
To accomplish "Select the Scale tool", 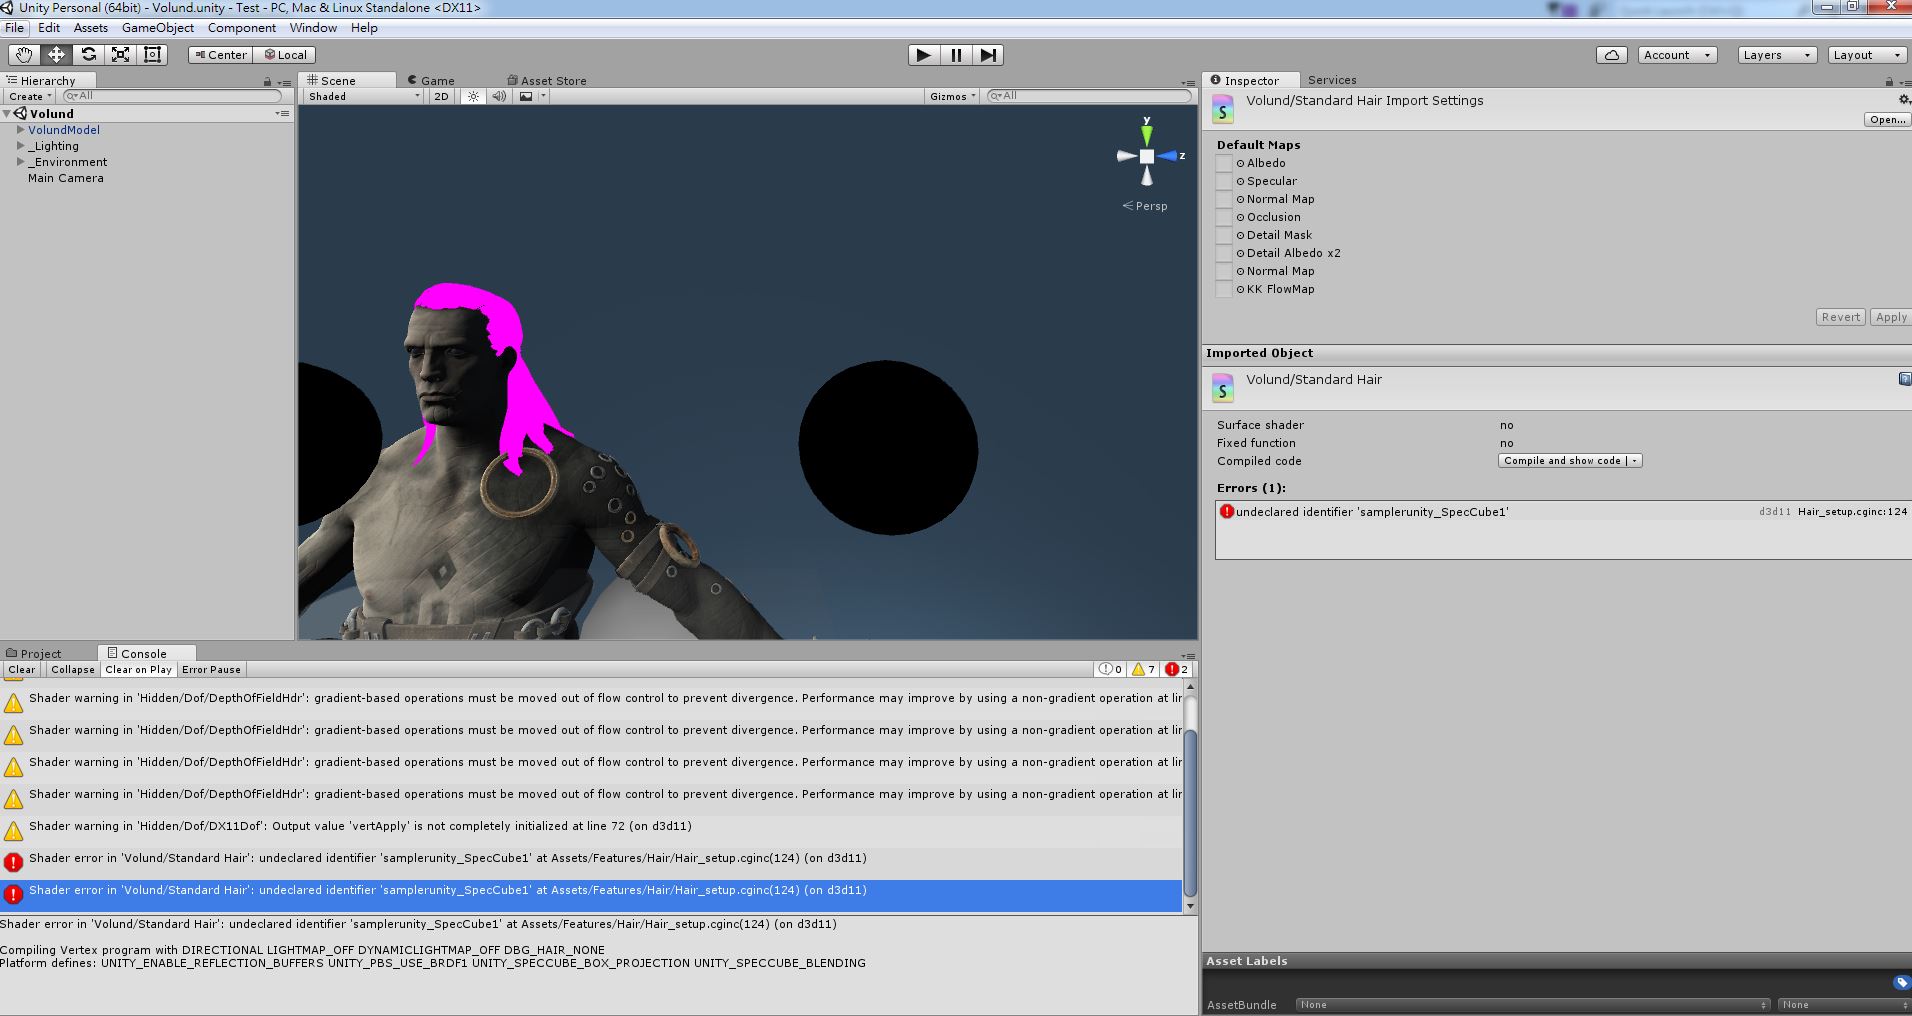I will click(x=120, y=55).
